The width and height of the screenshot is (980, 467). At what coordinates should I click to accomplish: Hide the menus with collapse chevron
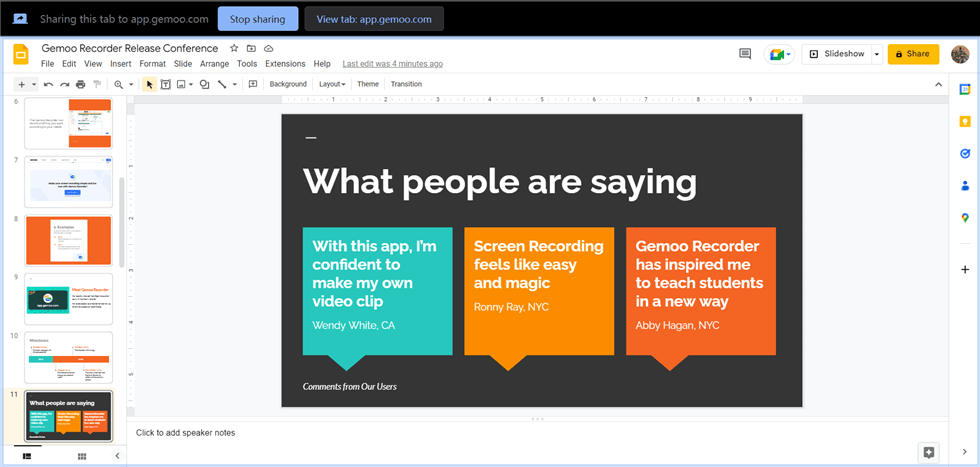[x=938, y=84]
